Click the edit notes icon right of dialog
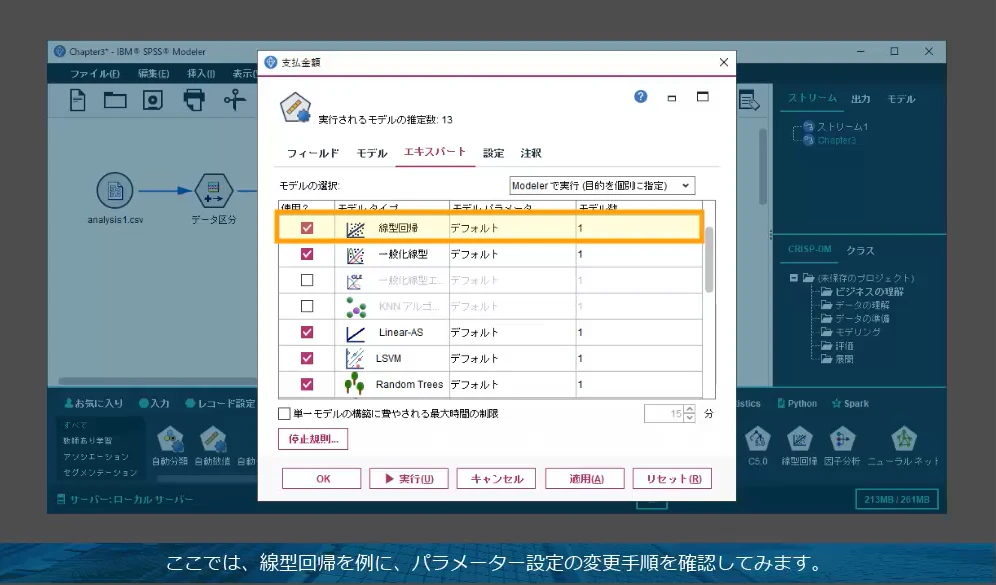996x585 pixels. pos(750,100)
